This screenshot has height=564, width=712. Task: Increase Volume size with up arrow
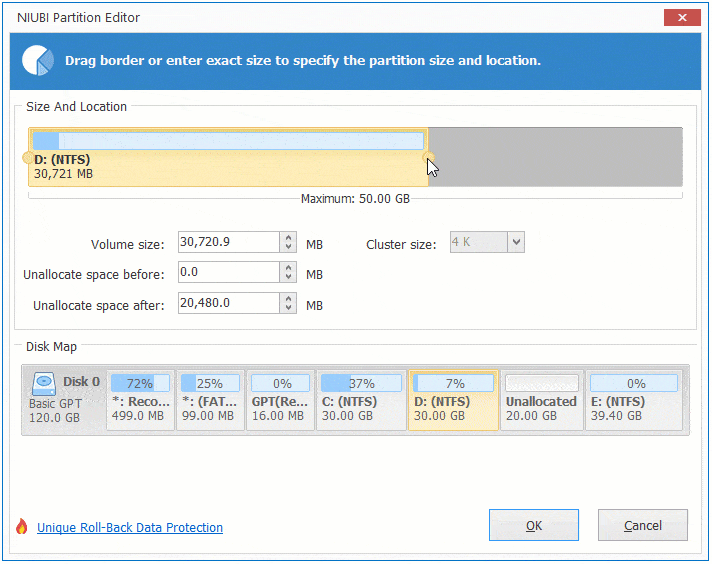coord(289,238)
